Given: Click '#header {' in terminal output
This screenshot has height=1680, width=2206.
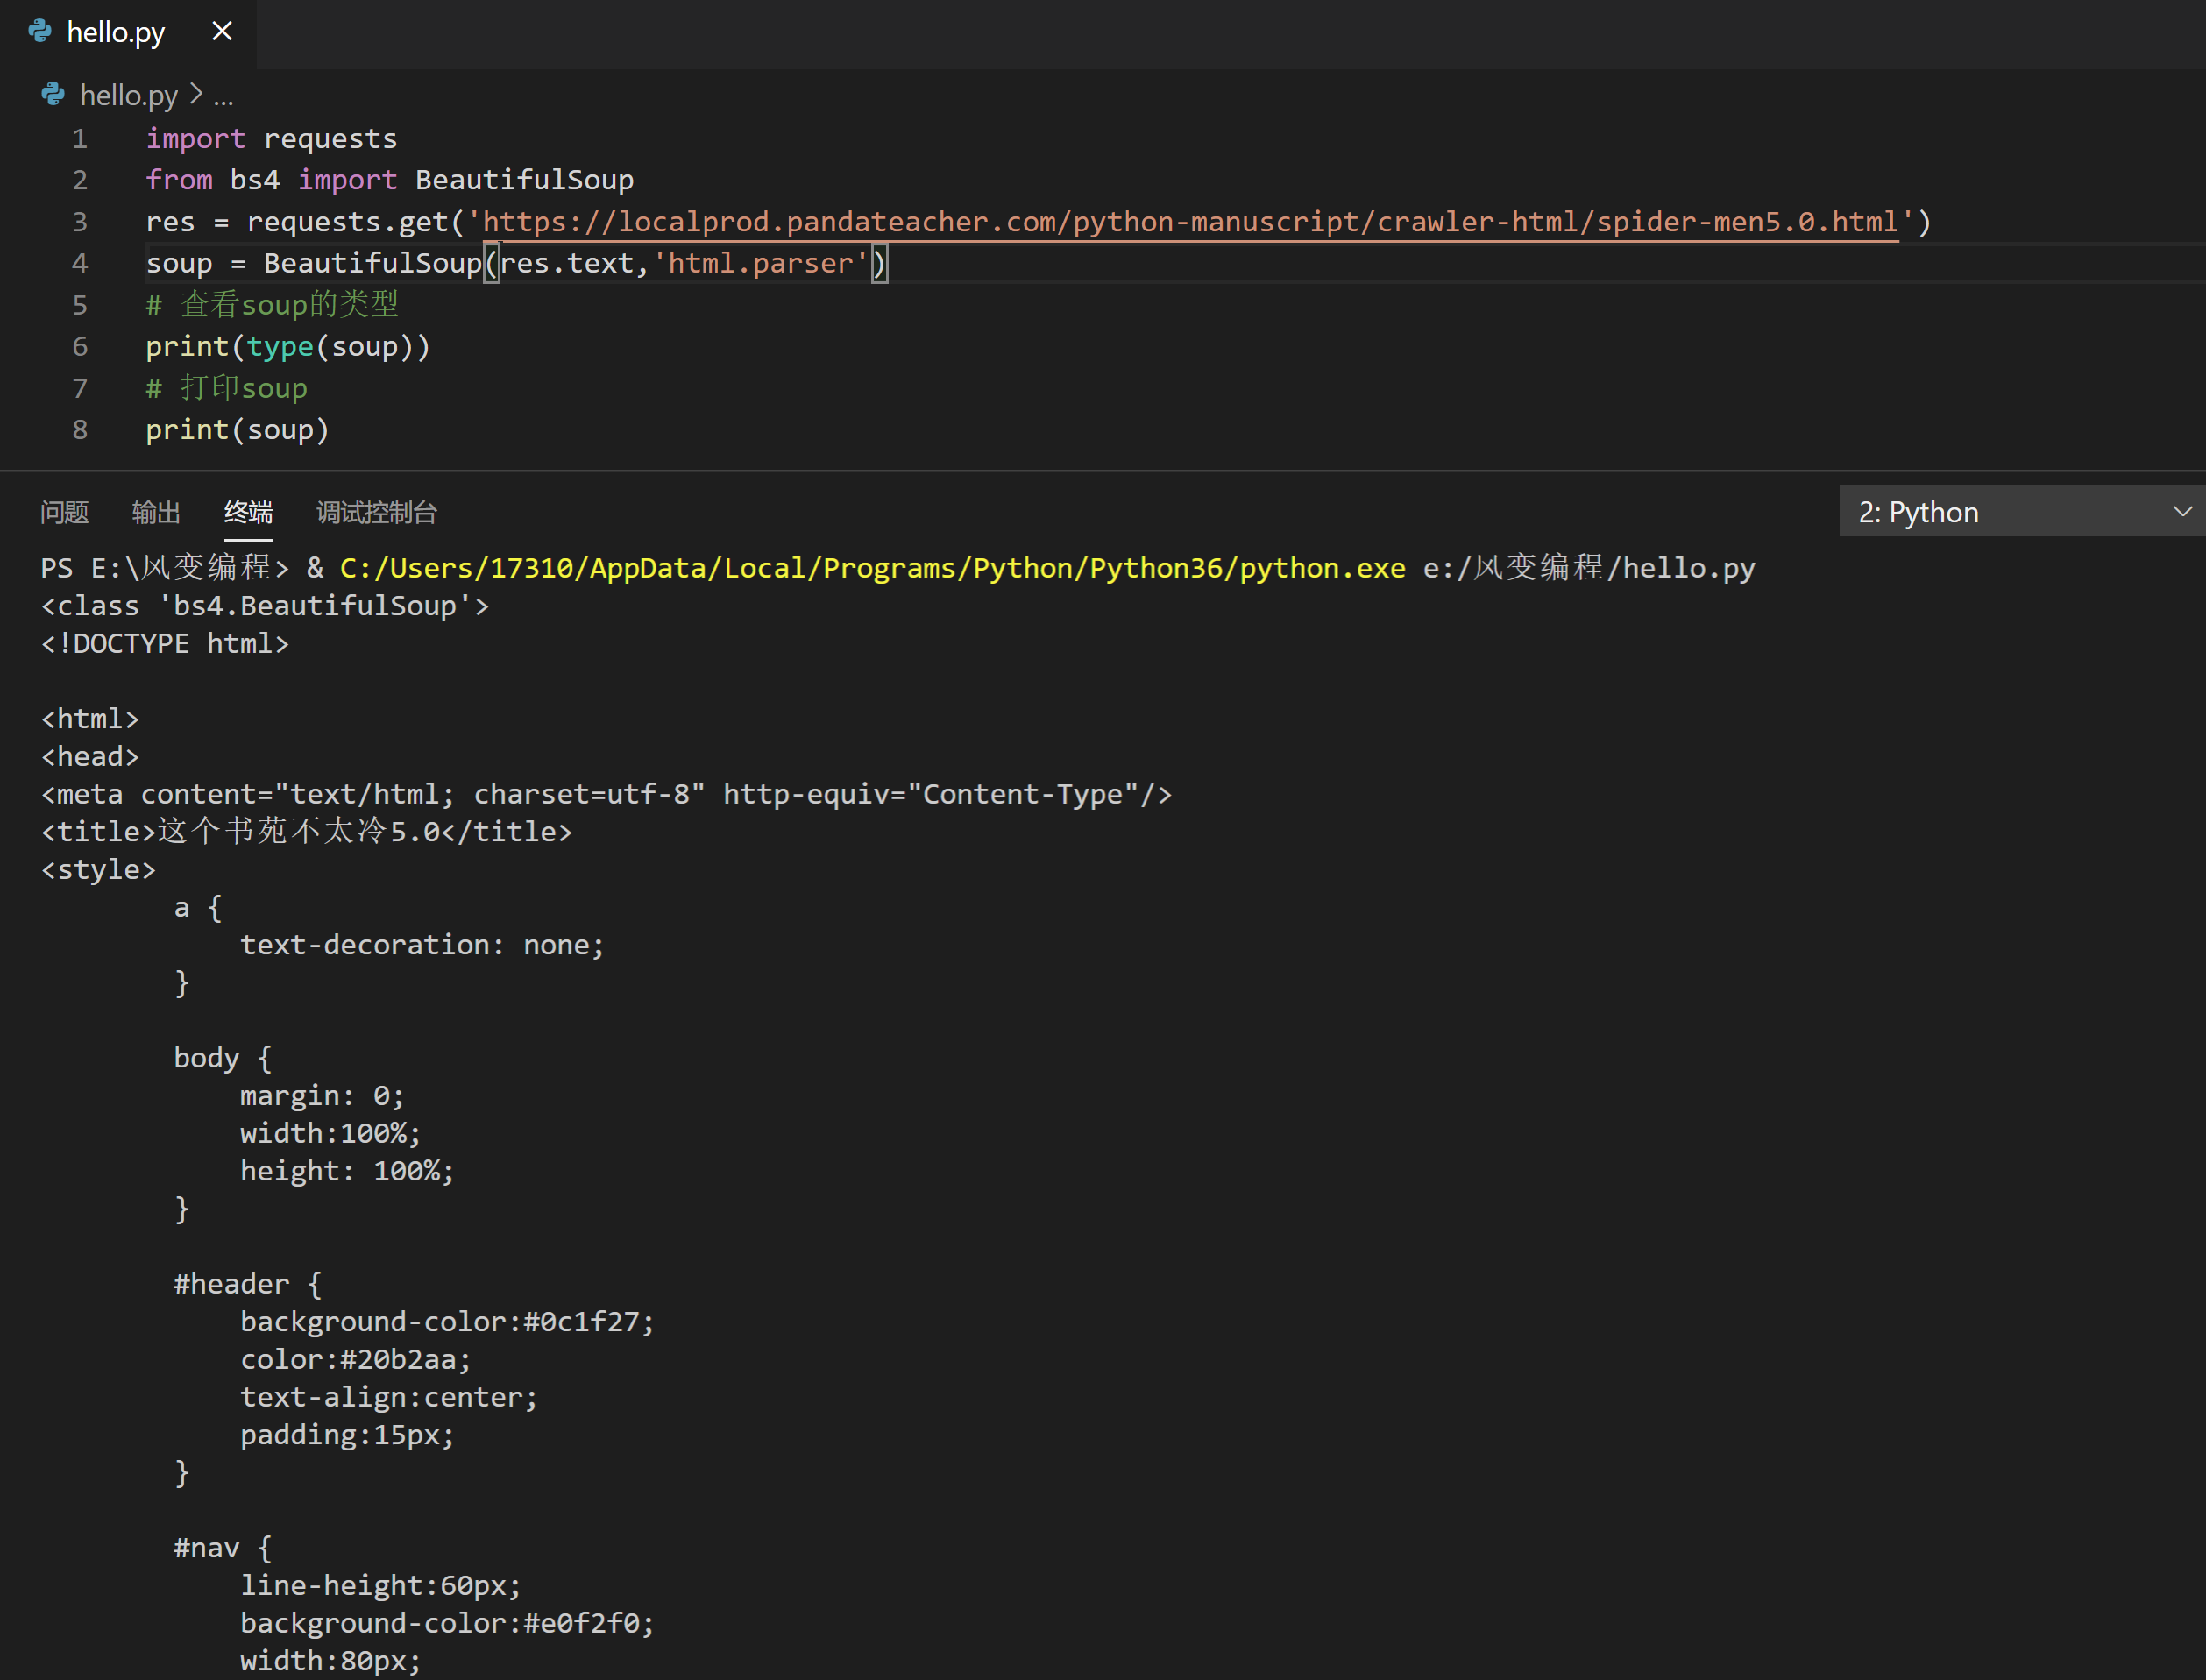Looking at the screenshot, I should (248, 1283).
